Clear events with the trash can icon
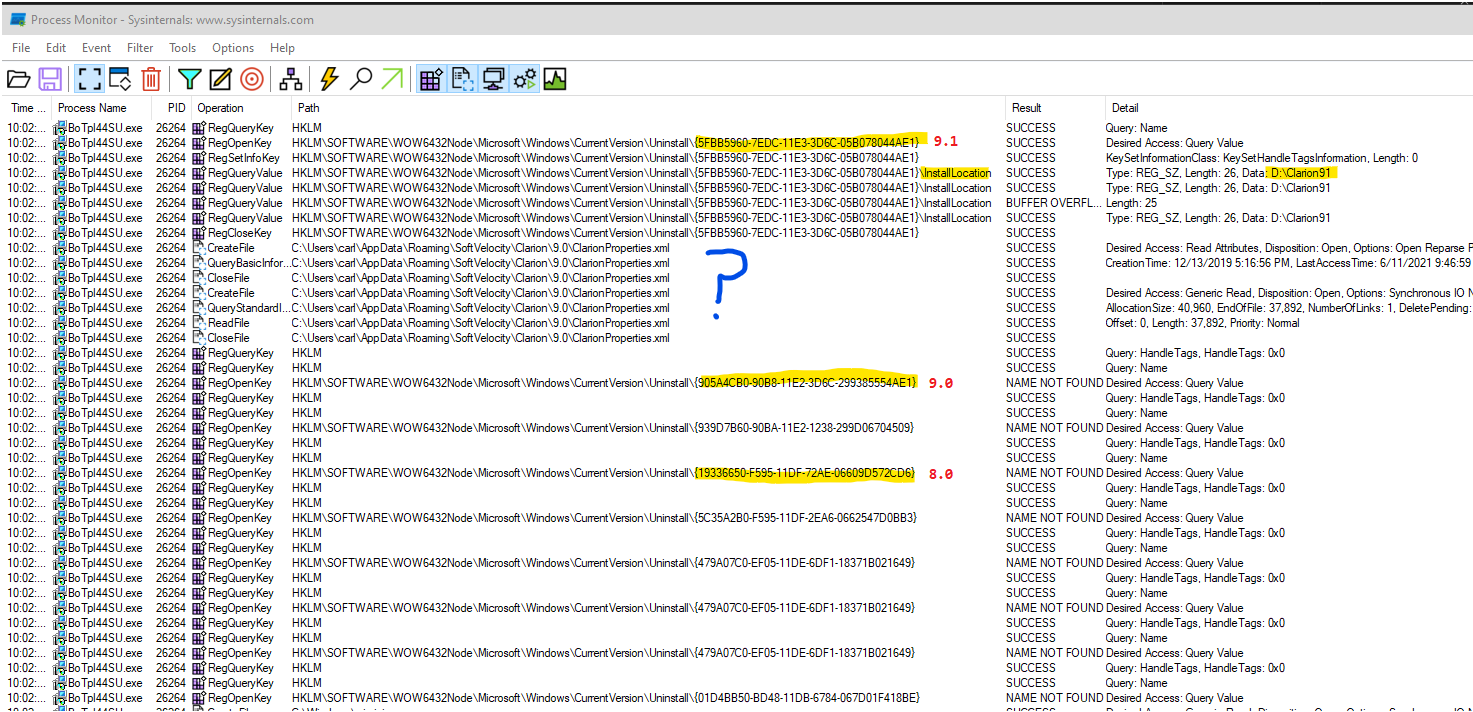 point(151,79)
